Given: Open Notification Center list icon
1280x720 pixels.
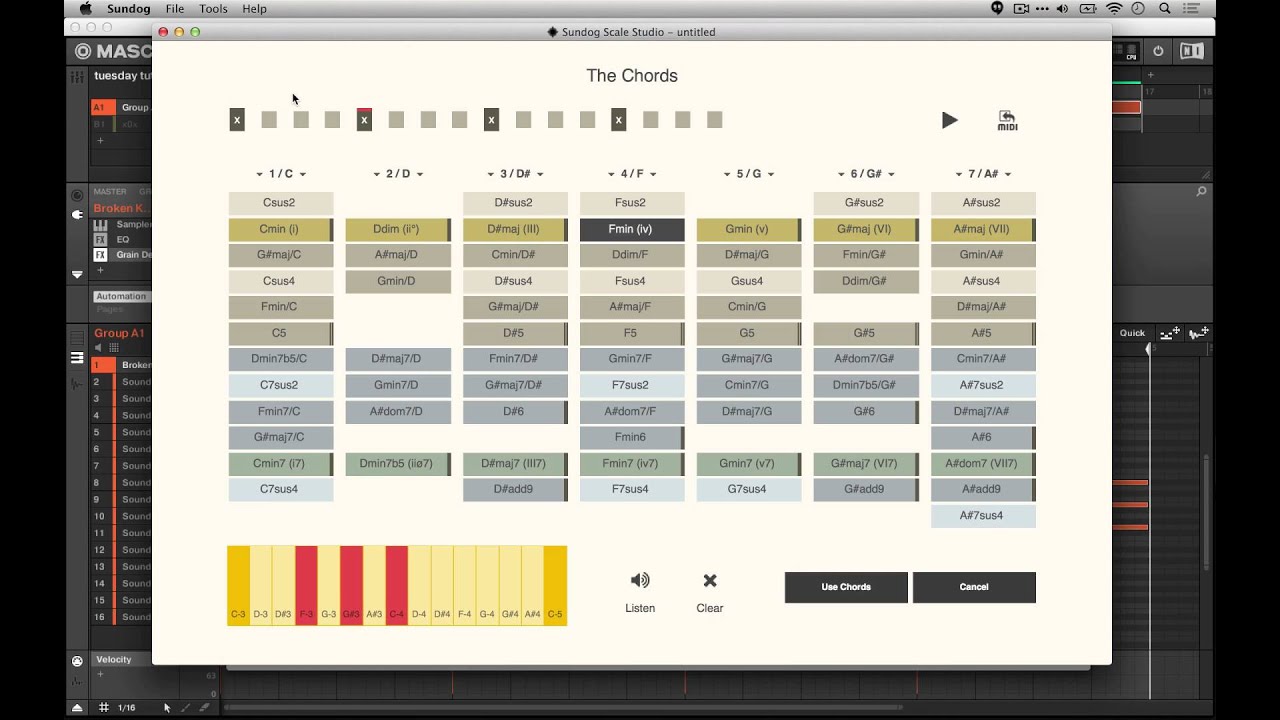Looking at the screenshot, I should [1191, 8].
